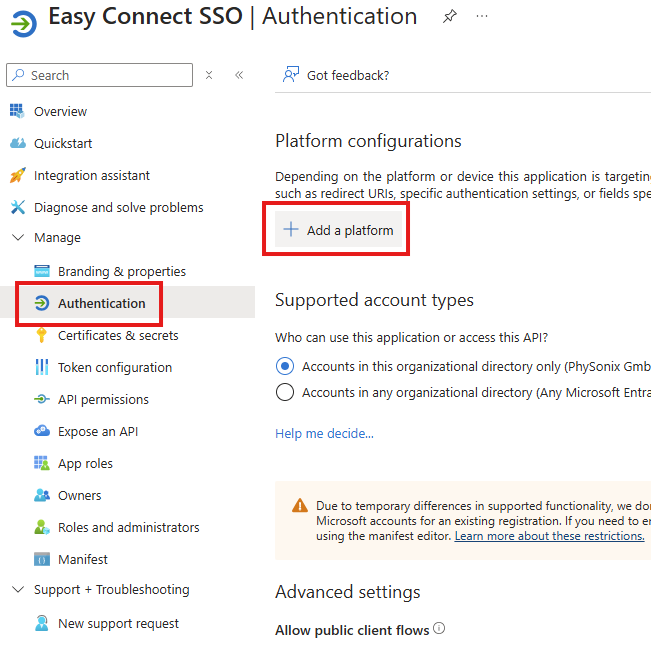Screen dimensions: 651x645
Task: Open Integration assistant
Action: (x=92, y=176)
